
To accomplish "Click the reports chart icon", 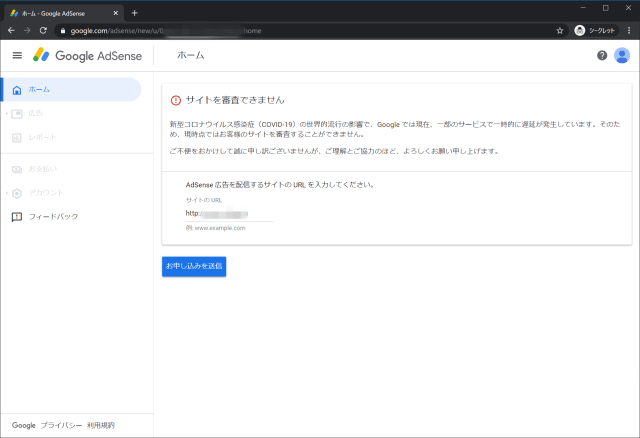I will [17, 138].
